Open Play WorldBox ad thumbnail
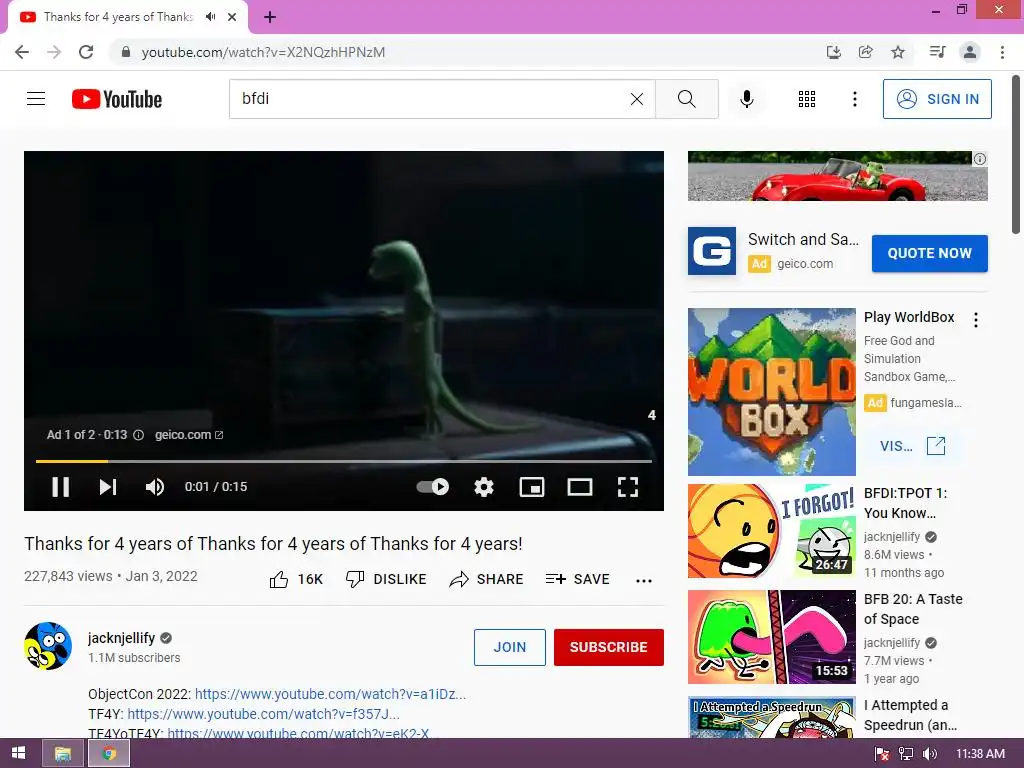Viewport: 1024px width, 768px height. pyautogui.click(x=772, y=392)
